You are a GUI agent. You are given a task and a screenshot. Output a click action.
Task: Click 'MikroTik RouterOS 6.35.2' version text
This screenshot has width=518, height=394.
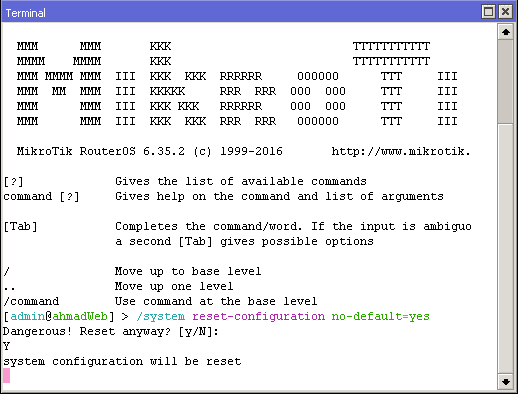[101, 152]
